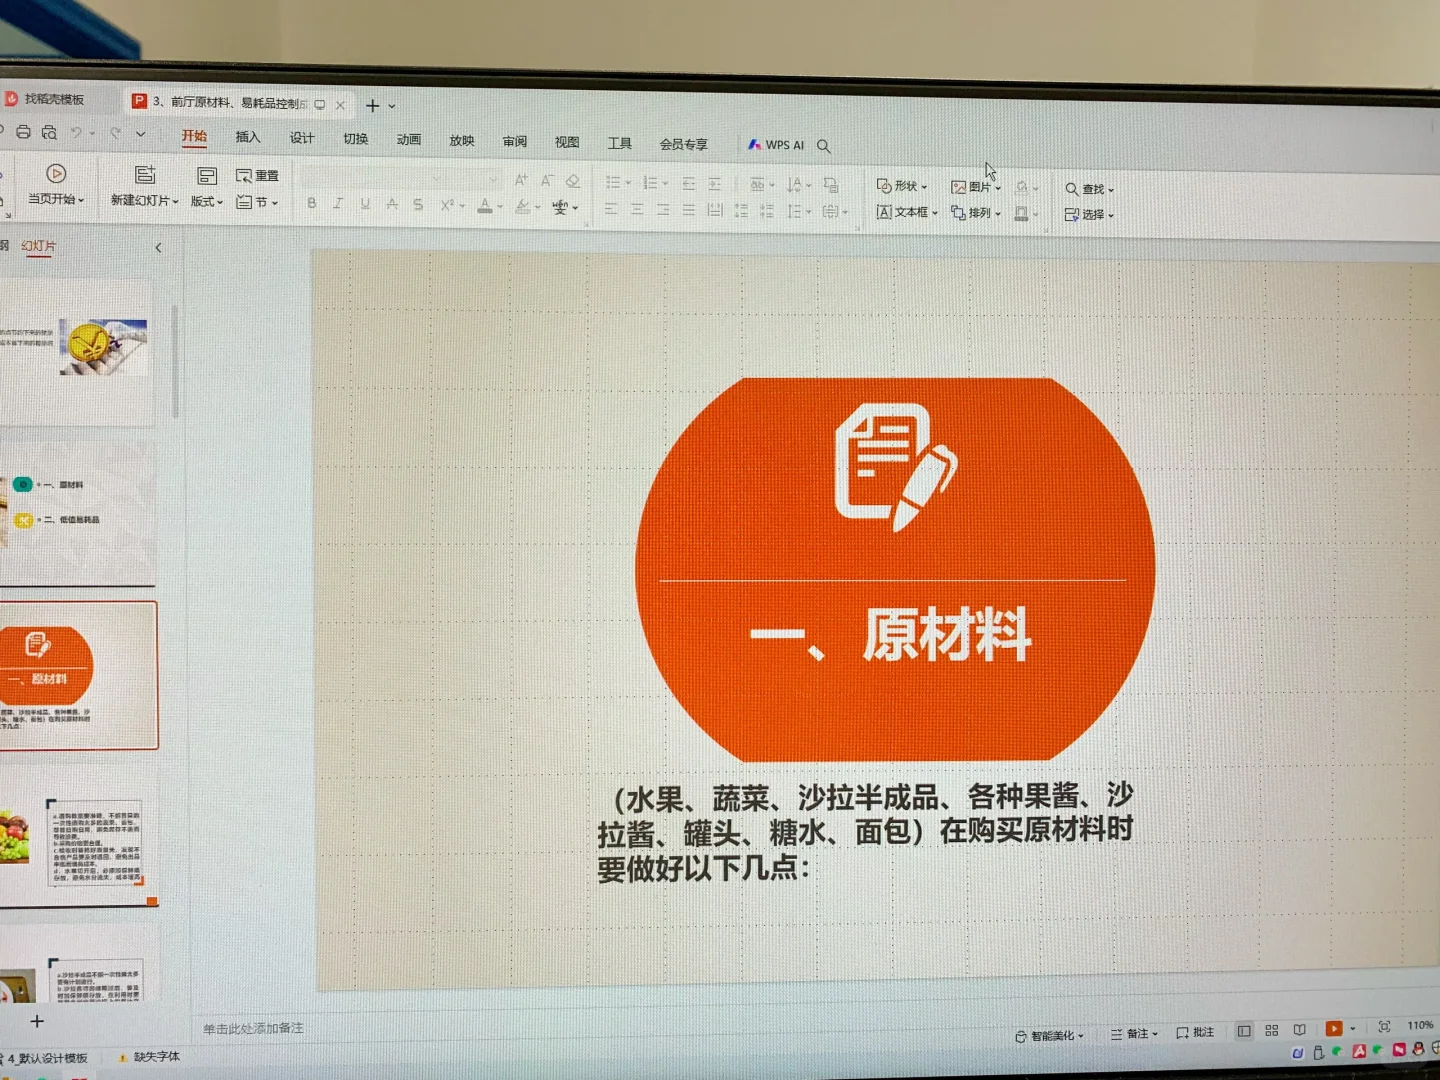Start slideshow from the status bar play icon

click(x=1333, y=1027)
